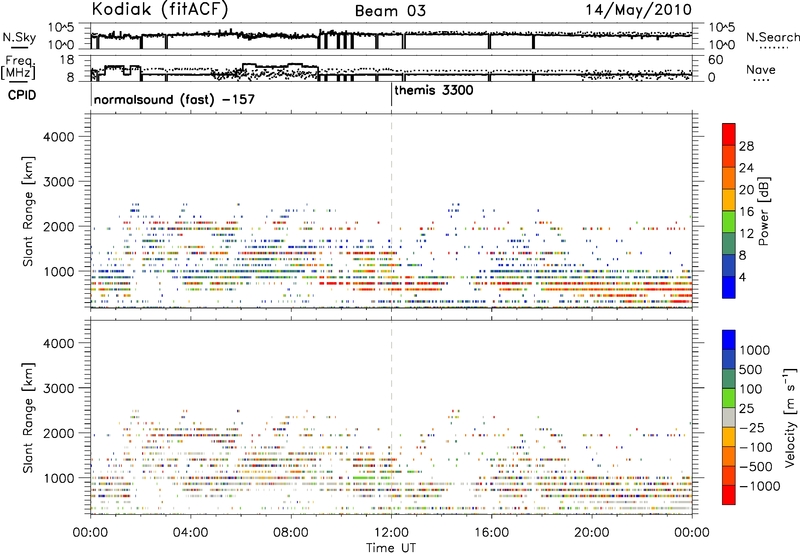Click the '28' tick on Power colorbar

746,146
